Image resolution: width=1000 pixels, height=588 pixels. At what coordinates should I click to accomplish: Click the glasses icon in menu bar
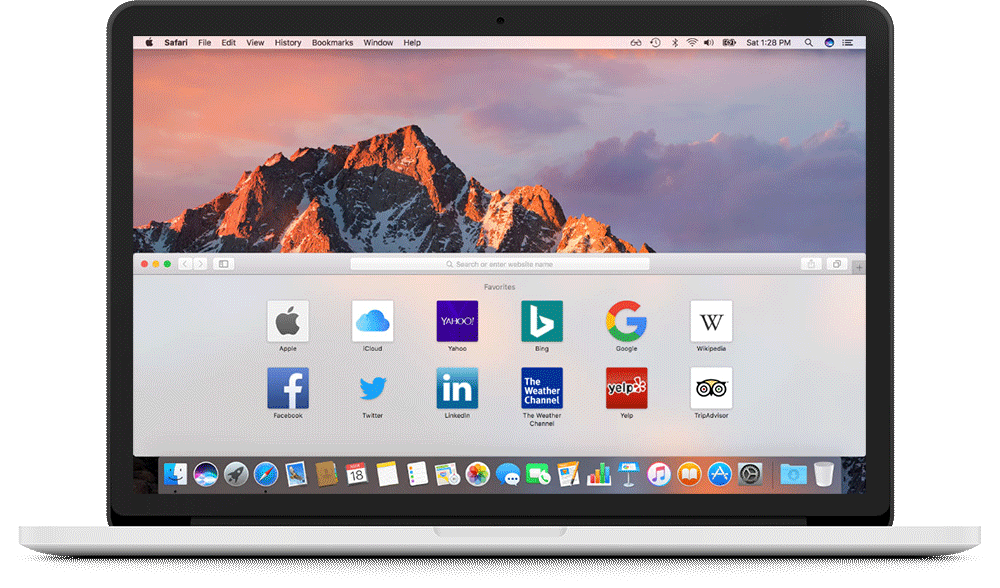tap(636, 43)
